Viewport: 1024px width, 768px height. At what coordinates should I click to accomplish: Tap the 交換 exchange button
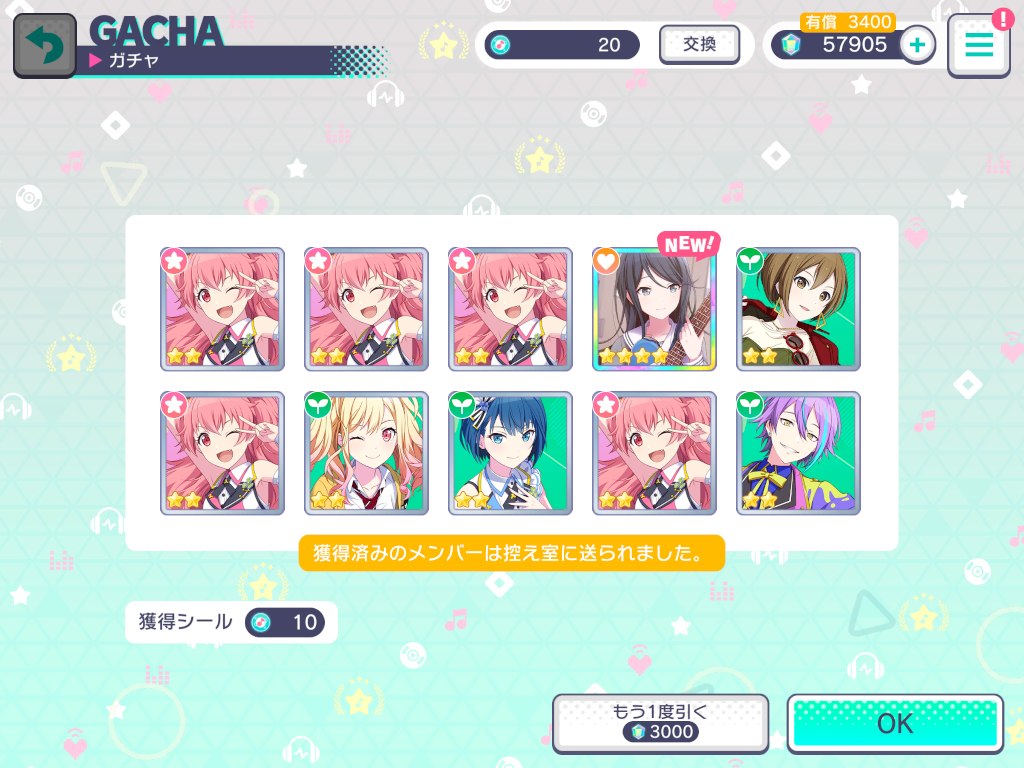pos(699,44)
